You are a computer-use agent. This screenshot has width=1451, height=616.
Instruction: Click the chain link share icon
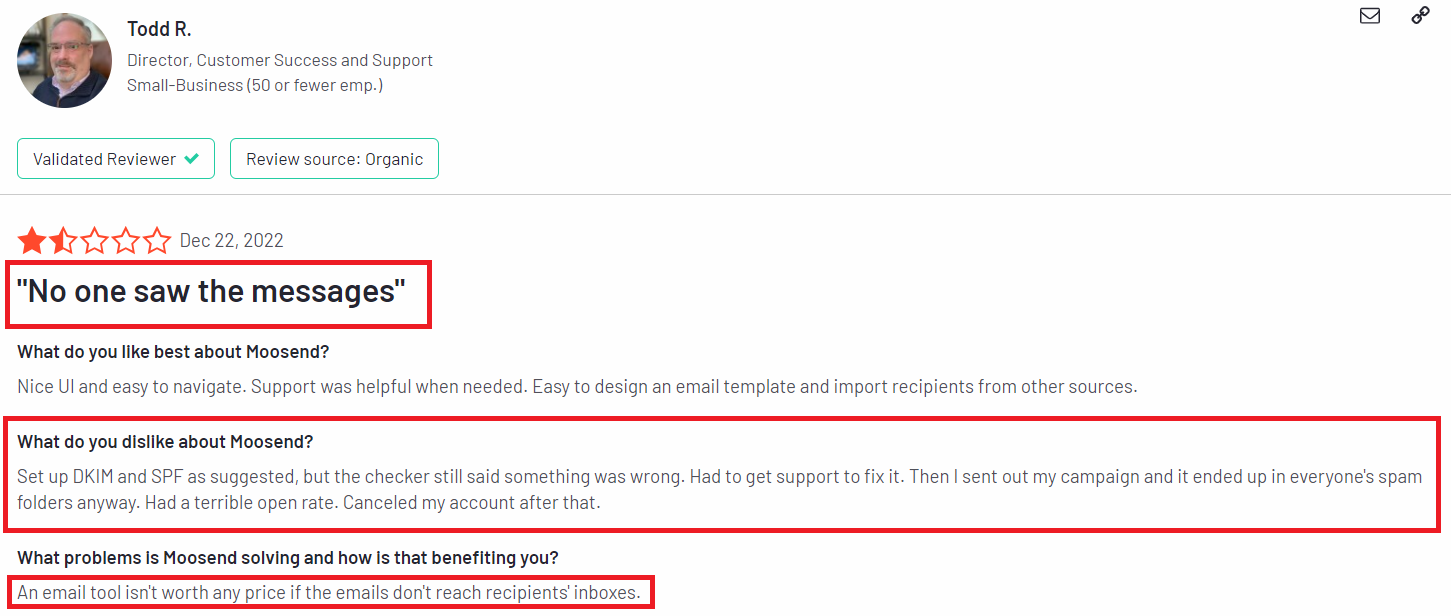coord(1420,16)
